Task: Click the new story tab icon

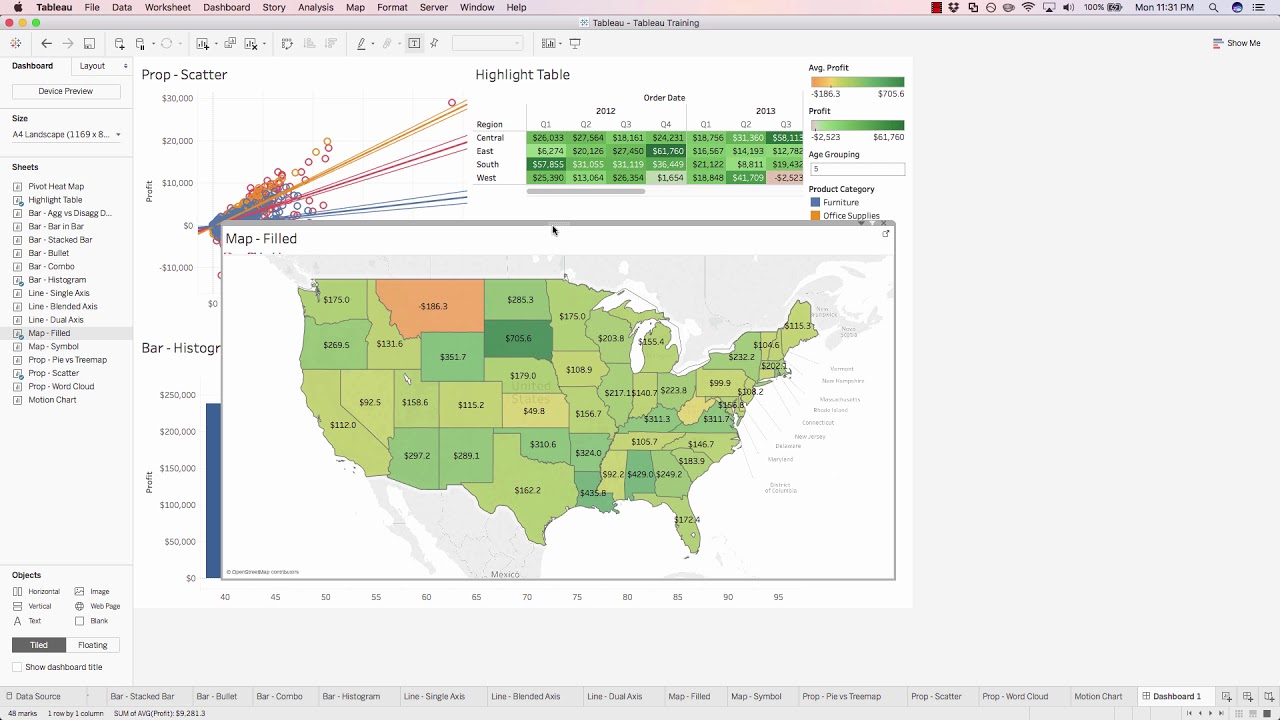Action: pos(1267,696)
